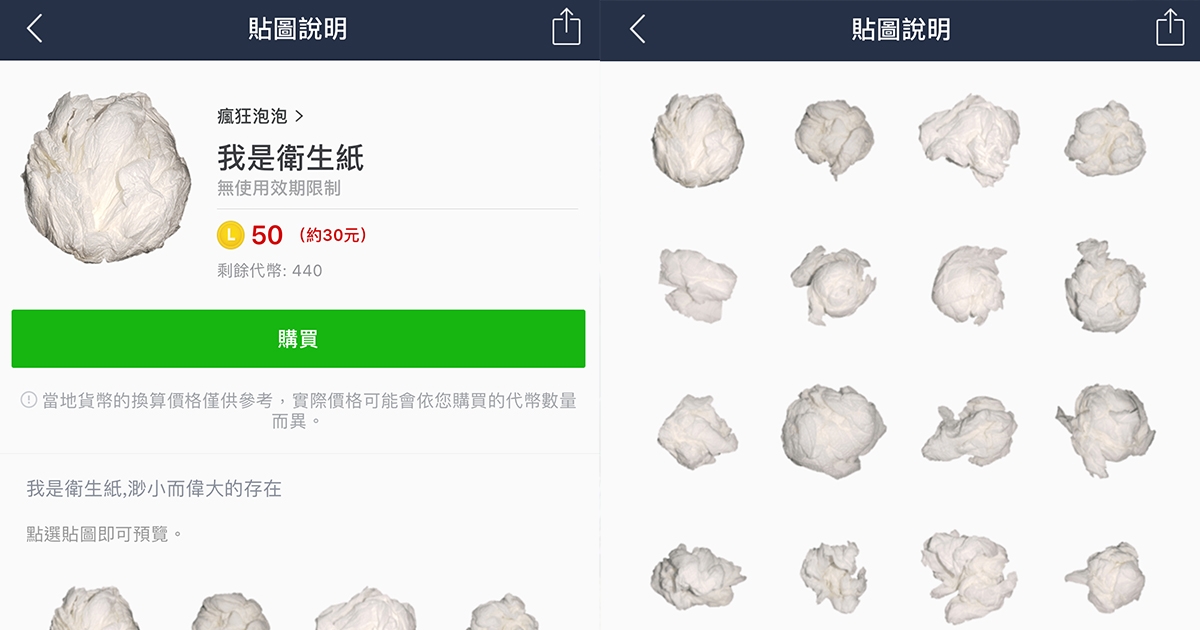This screenshot has height=630, width=1200.
Task: Select bottom-row third sticker in right grid
Action: click(x=969, y=577)
